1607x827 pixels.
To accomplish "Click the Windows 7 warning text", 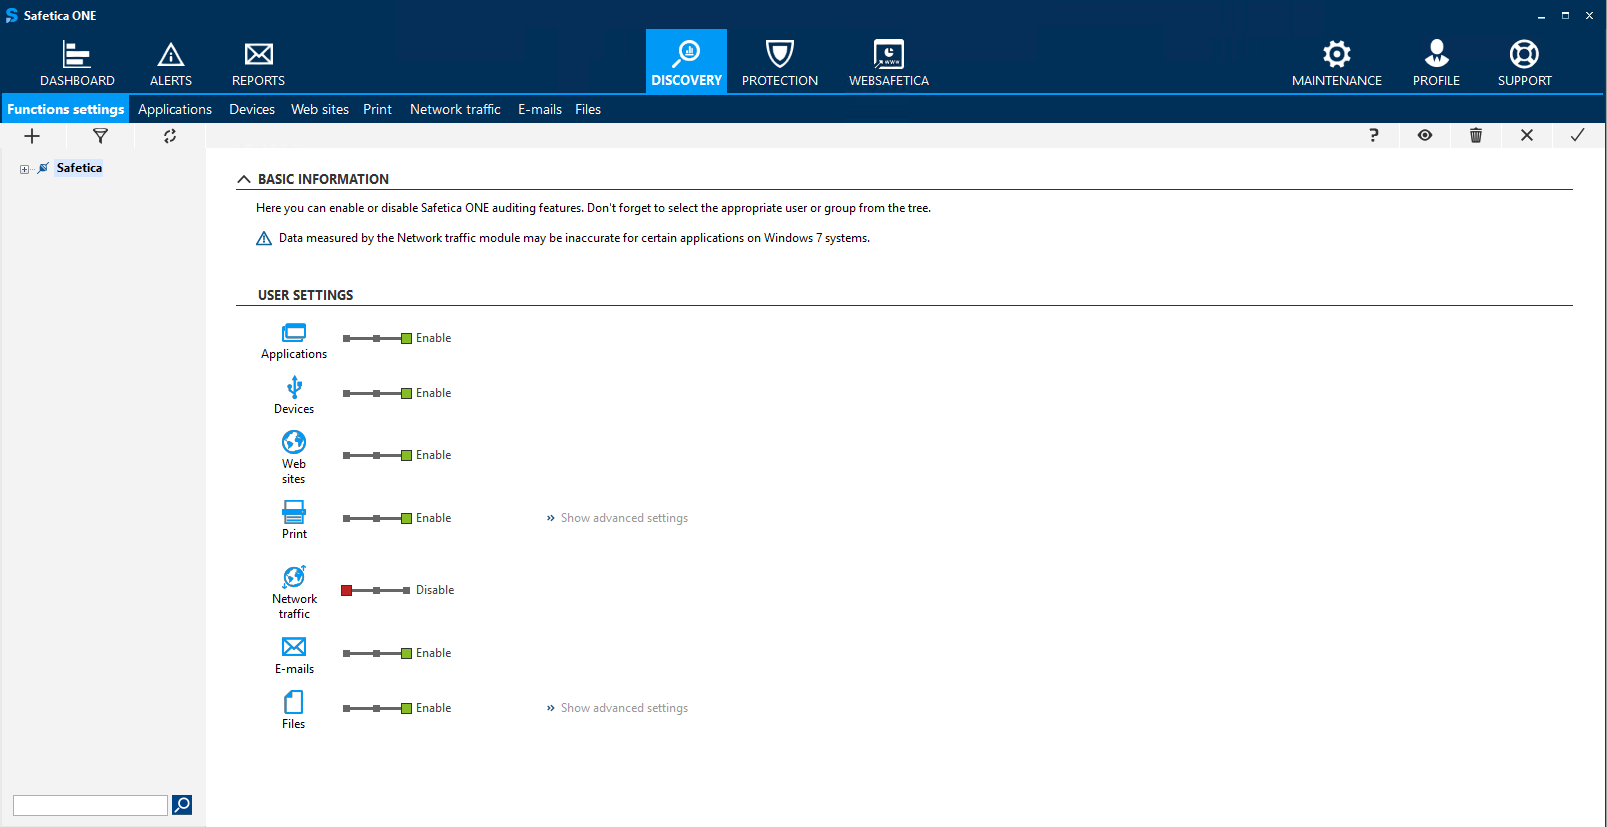I will [x=574, y=238].
